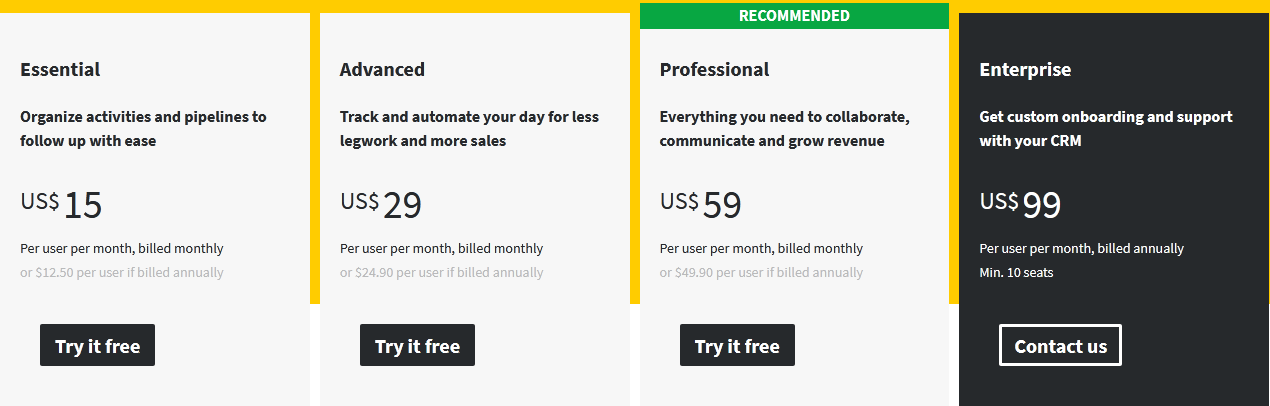
Task: Click the US$ 29 Advanced price
Action: [381, 204]
